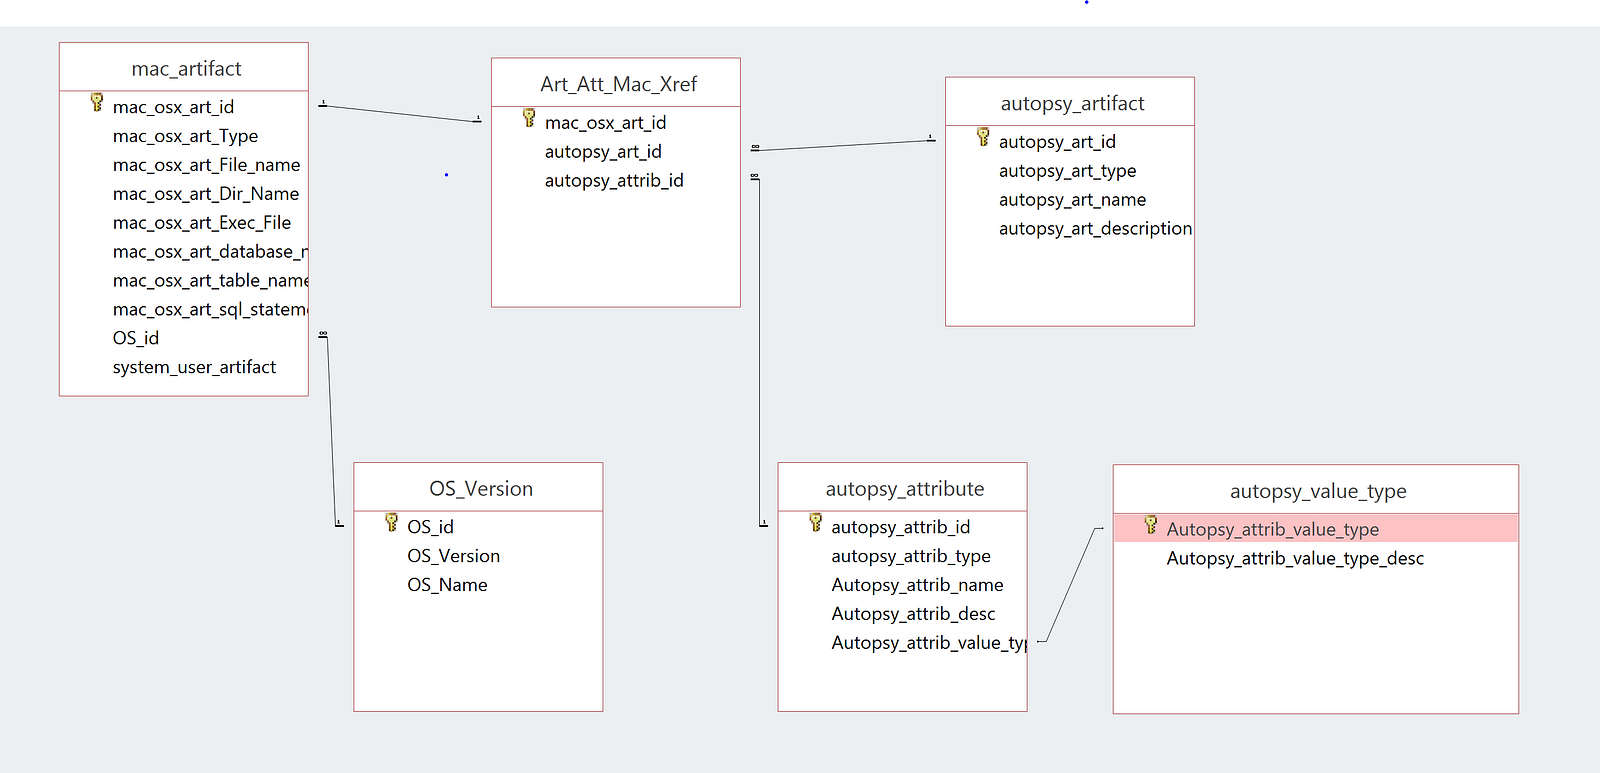Click the key icon in Art_Att_Mac_Xref table
Viewport: 1600px width, 773px height.
pos(529,118)
